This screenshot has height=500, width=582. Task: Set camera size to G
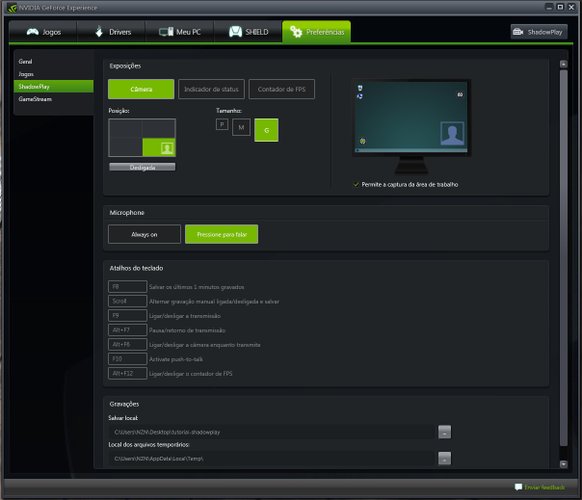pyautogui.click(x=266, y=130)
